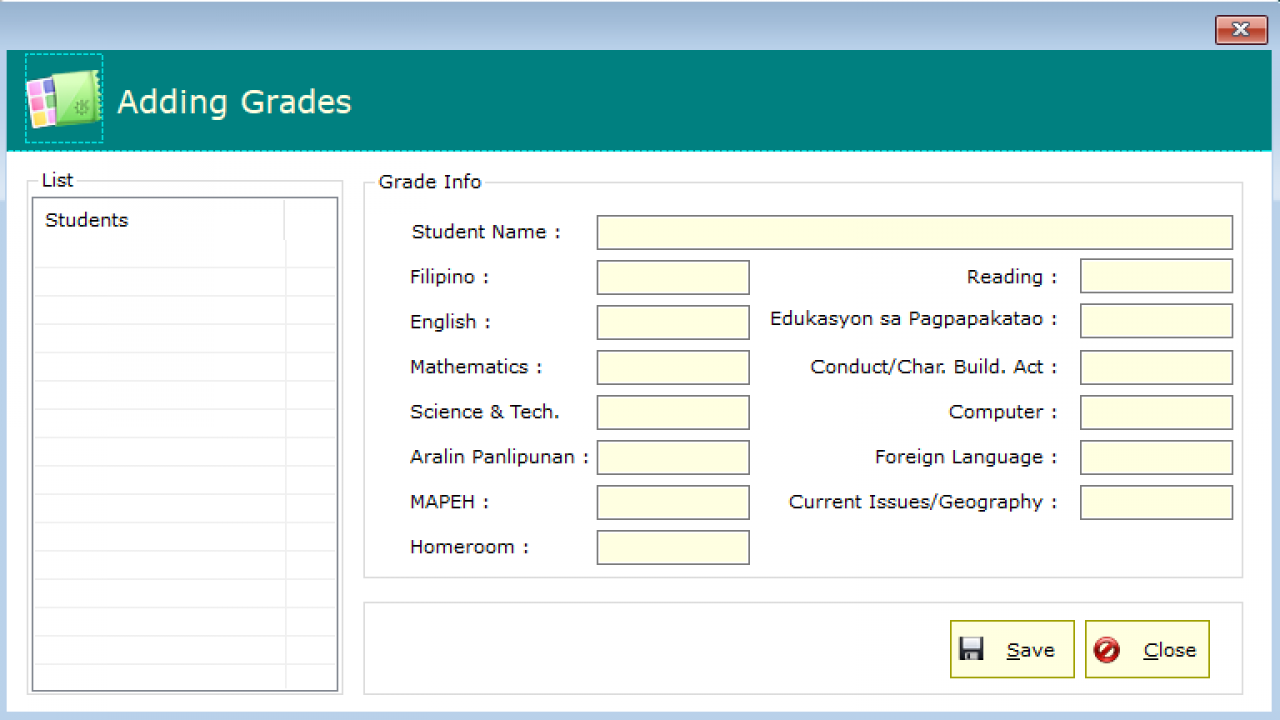Click the MAPEH grade input
The width and height of the screenshot is (1280, 720).
coord(673,502)
